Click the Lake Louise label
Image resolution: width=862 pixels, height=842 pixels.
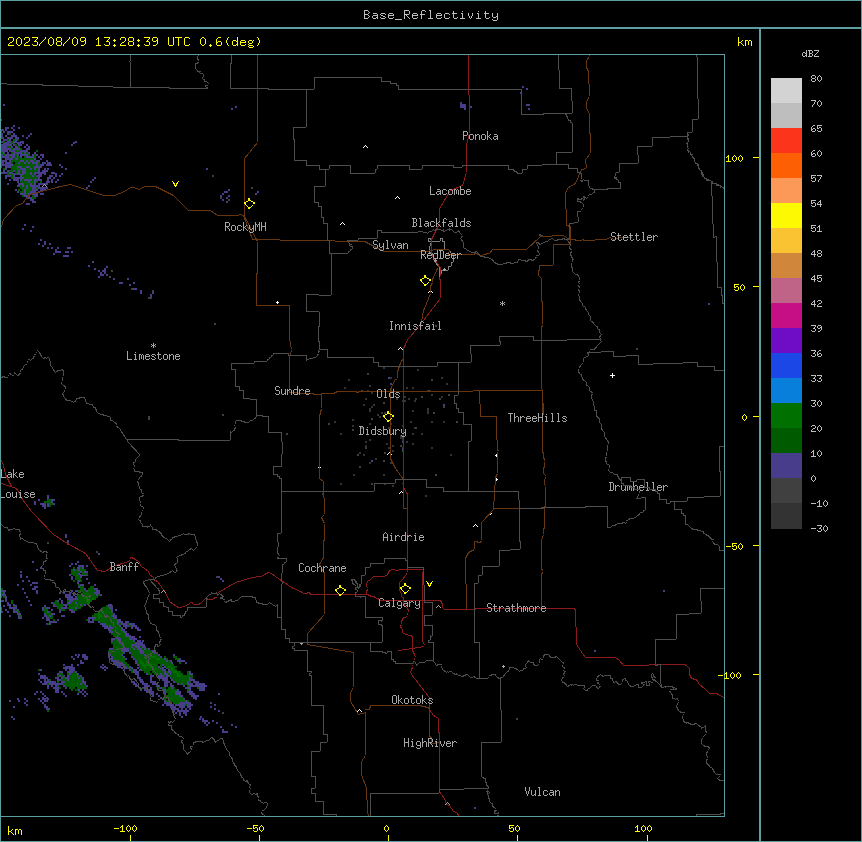18,484
